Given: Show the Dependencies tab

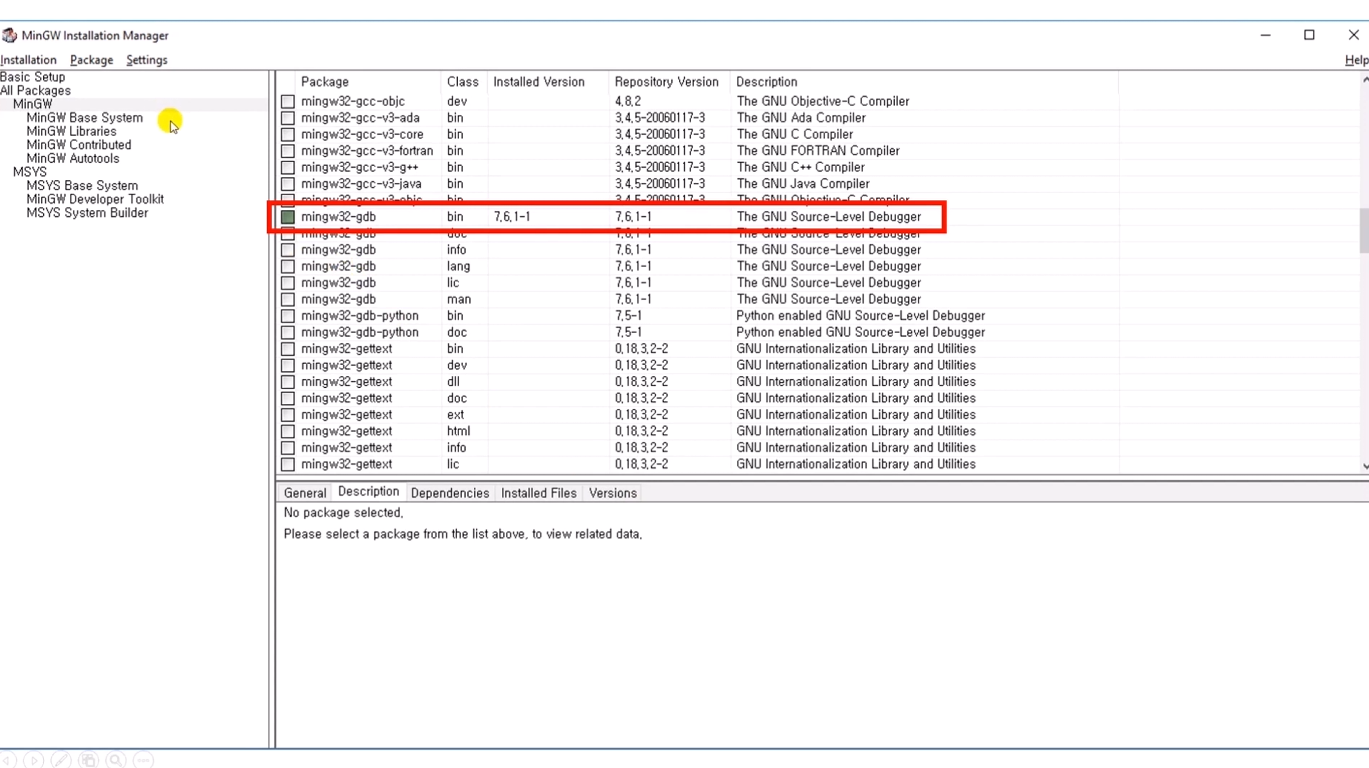Looking at the screenshot, I should click(x=450, y=493).
